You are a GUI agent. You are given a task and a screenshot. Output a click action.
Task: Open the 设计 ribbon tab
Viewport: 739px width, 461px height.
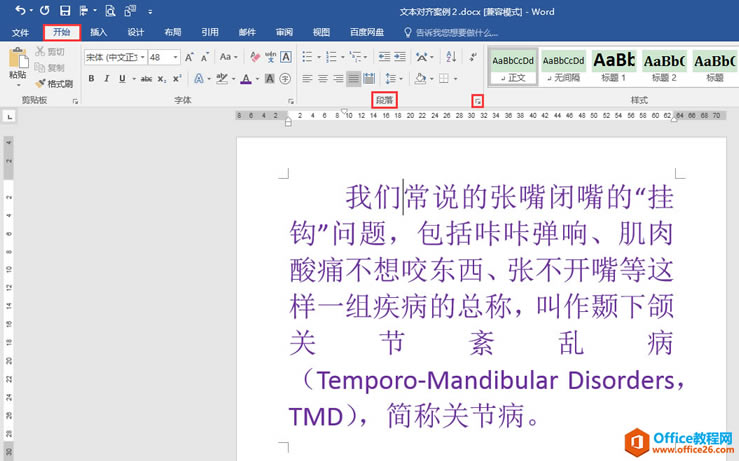point(135,32)
